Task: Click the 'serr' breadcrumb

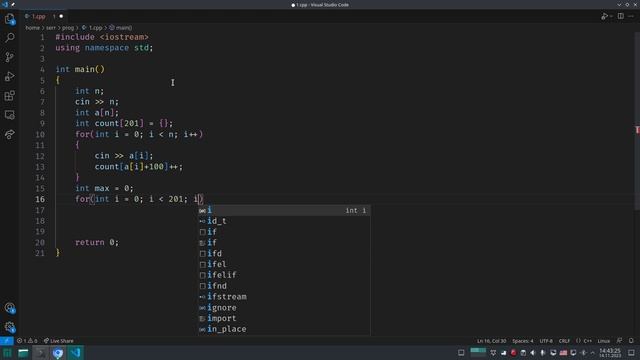Action: [x=51, y=28]
